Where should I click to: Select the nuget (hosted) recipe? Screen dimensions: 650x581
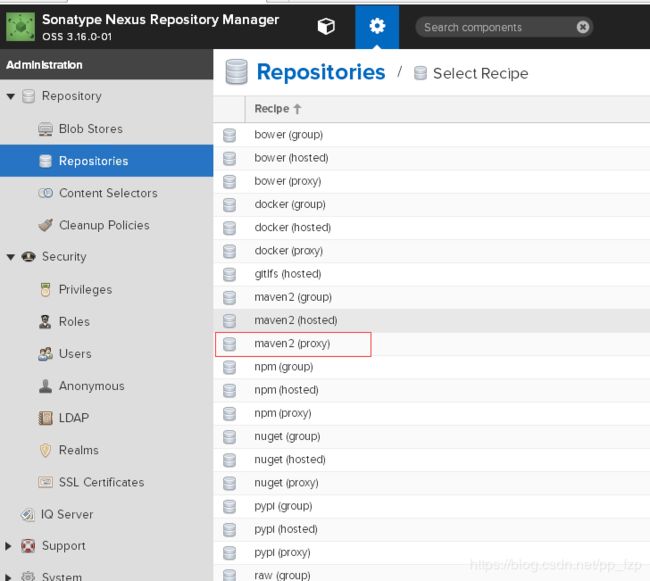coord(432,460)
